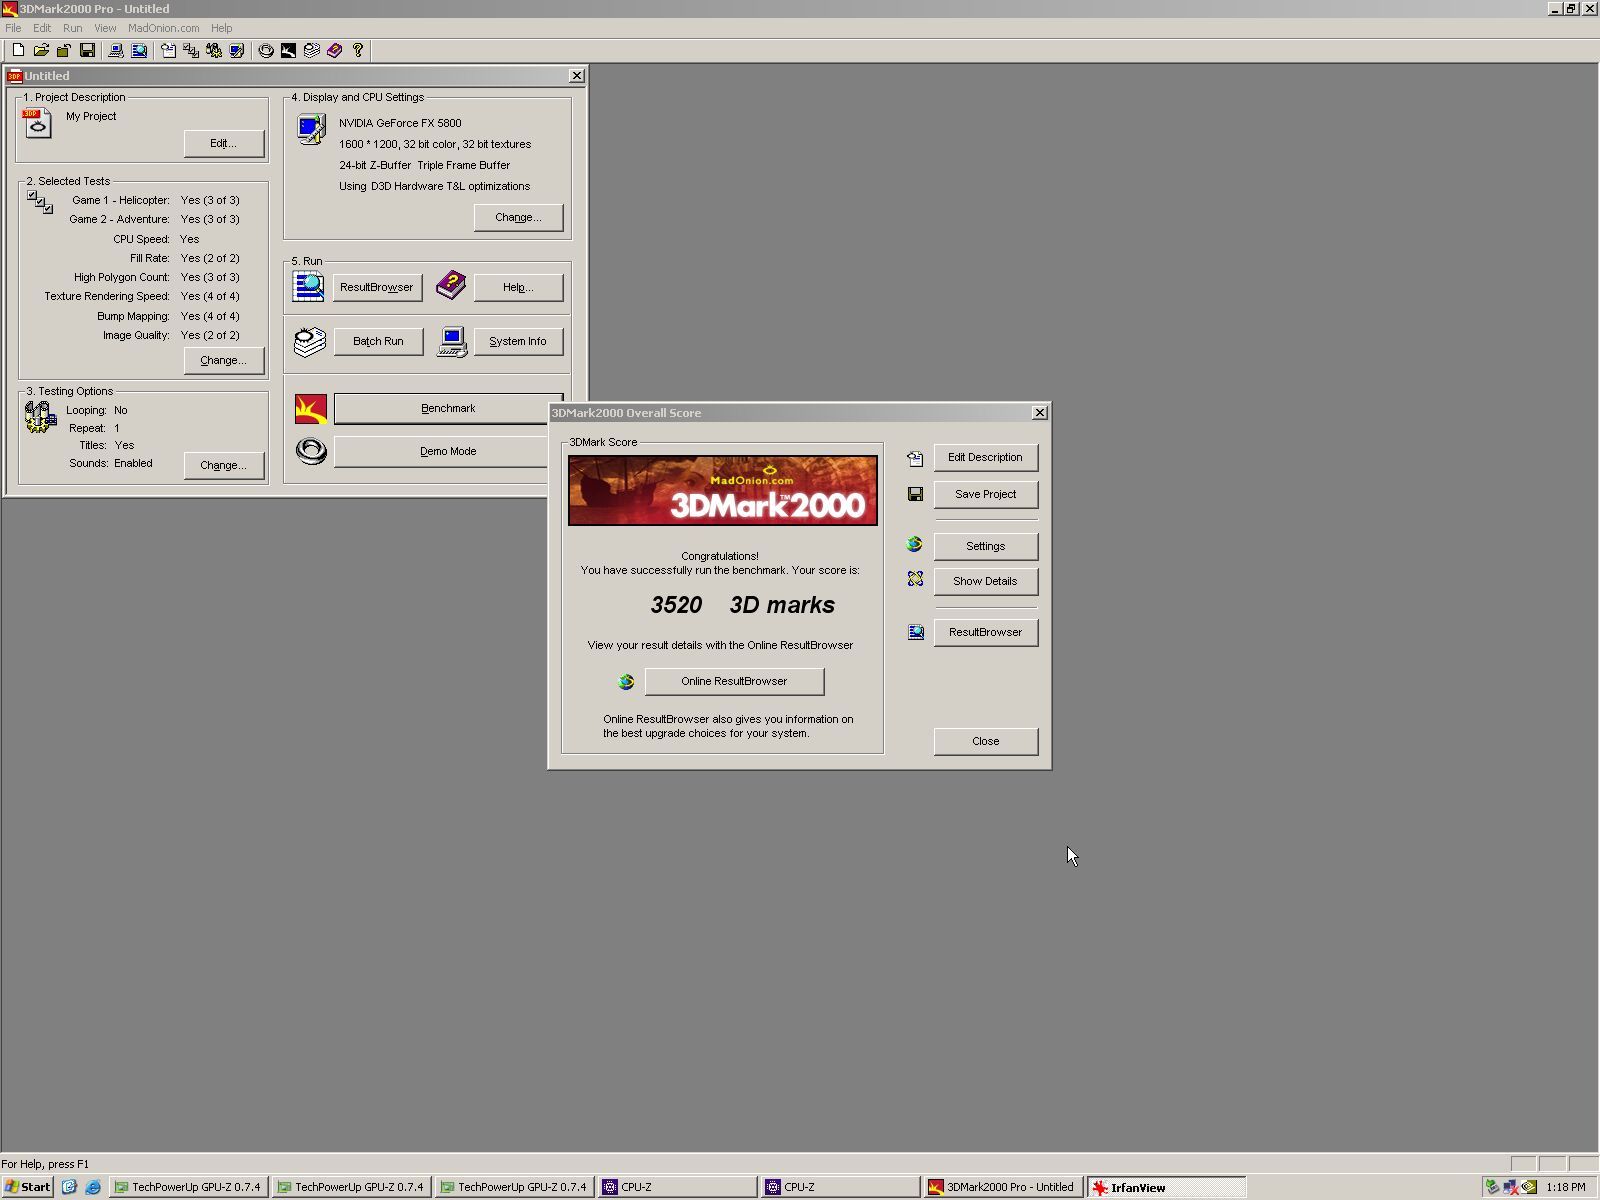Screen dimensions: 1600x1200
Task: Click the Online ResultBrowser button
Action: pos(735,681)
